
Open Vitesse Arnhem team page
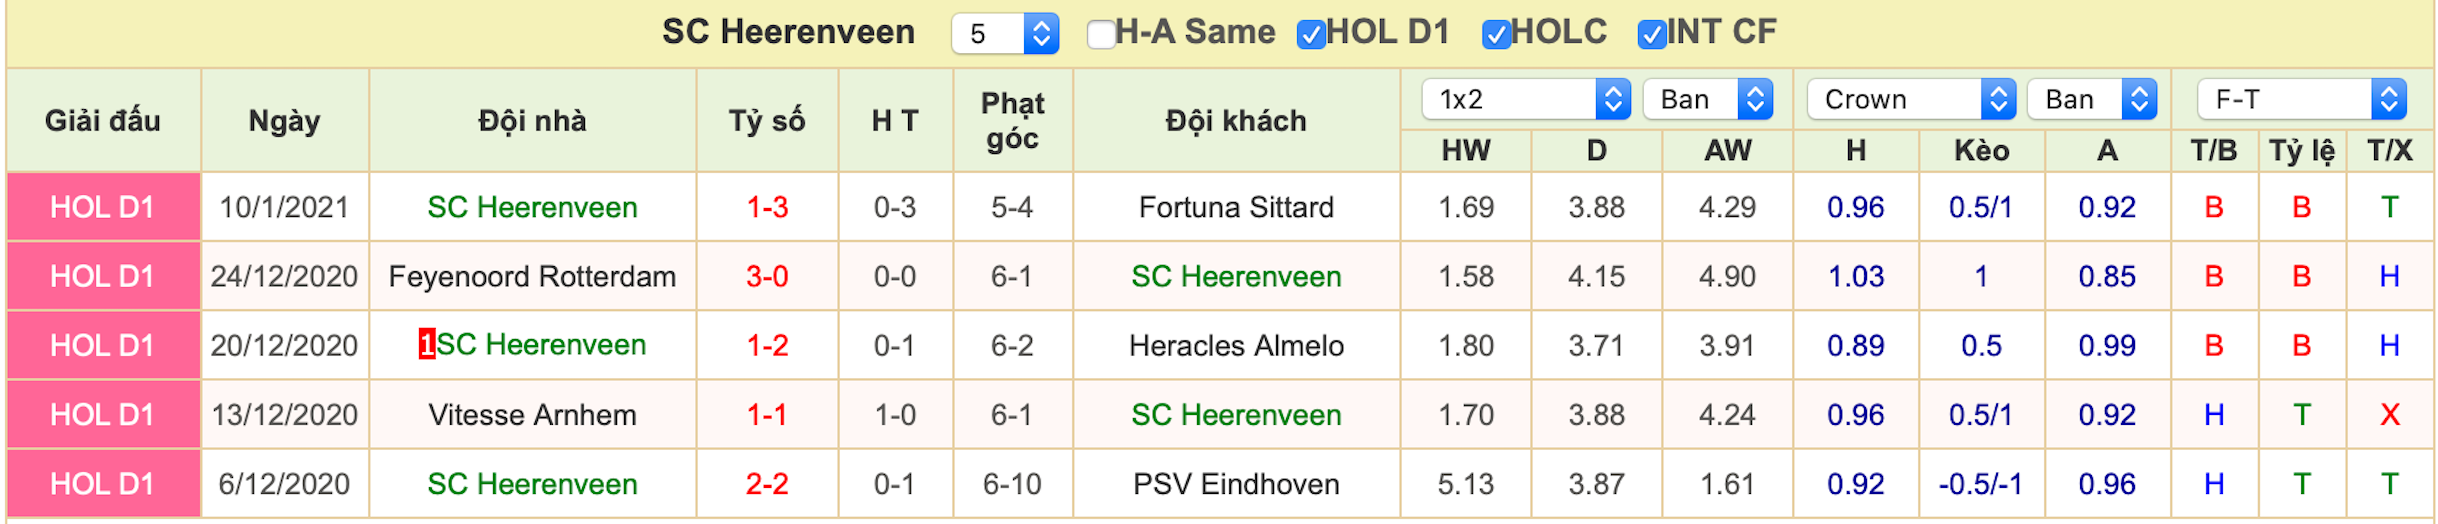coord(532,415)
